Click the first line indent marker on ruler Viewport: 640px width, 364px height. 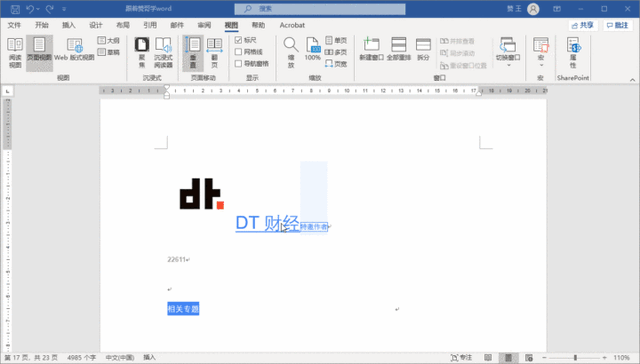point(167,87)
